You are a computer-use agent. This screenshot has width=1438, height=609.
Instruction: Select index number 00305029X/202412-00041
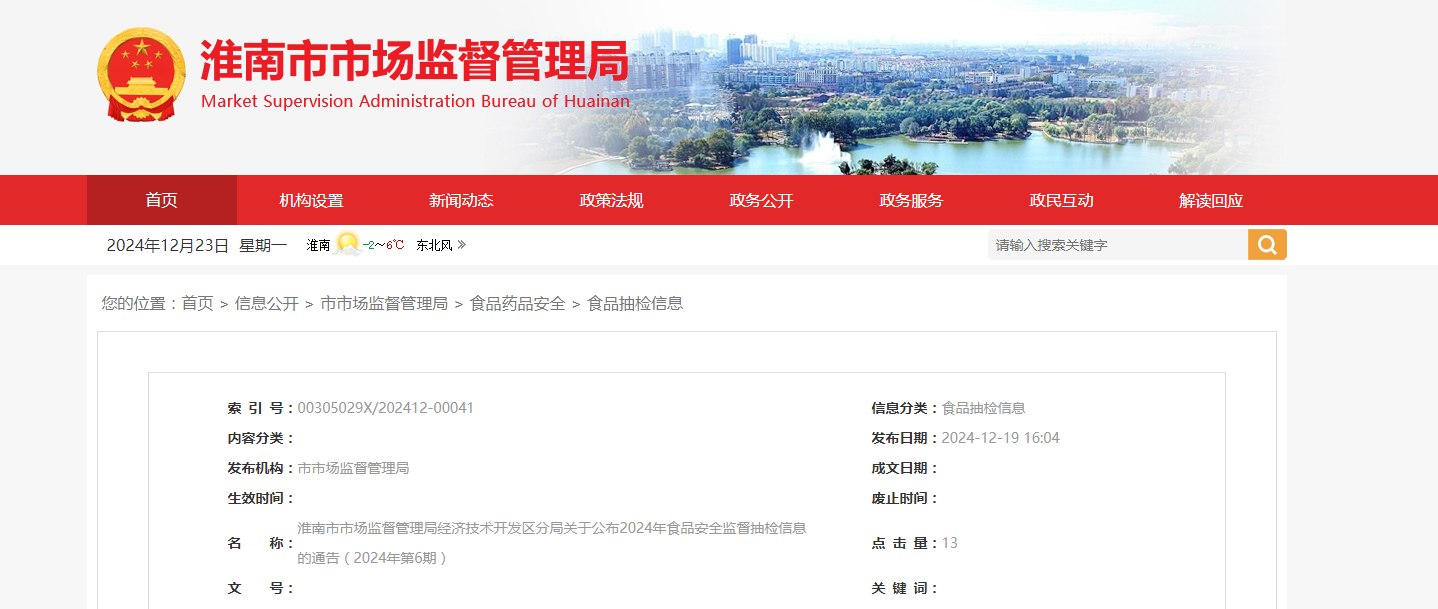coord(386,408)
